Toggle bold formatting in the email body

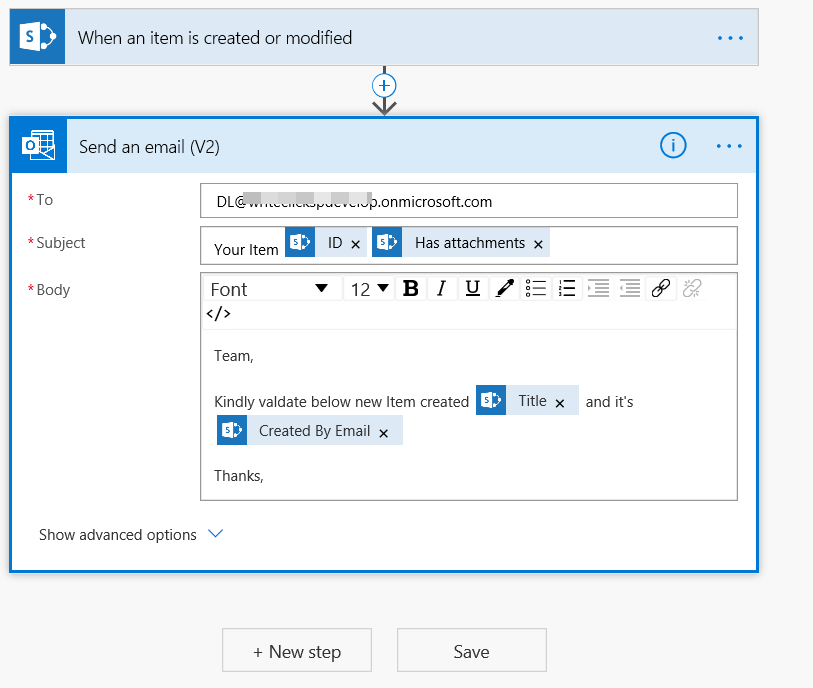click(x=410, y=288)
